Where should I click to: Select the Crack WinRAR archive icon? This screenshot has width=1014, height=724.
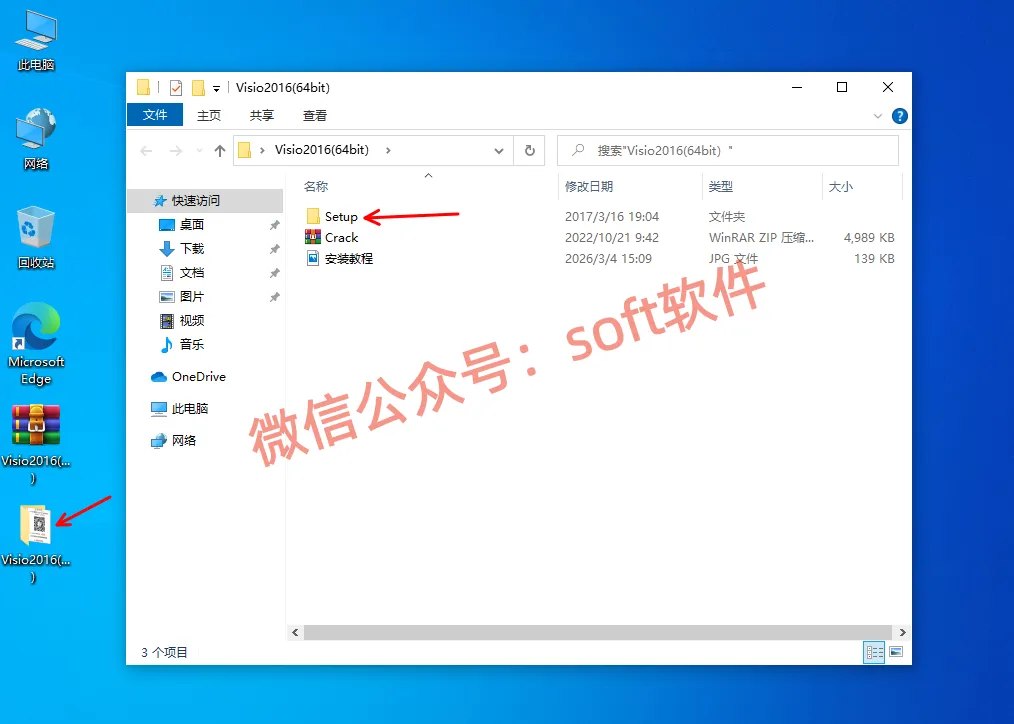313,237
